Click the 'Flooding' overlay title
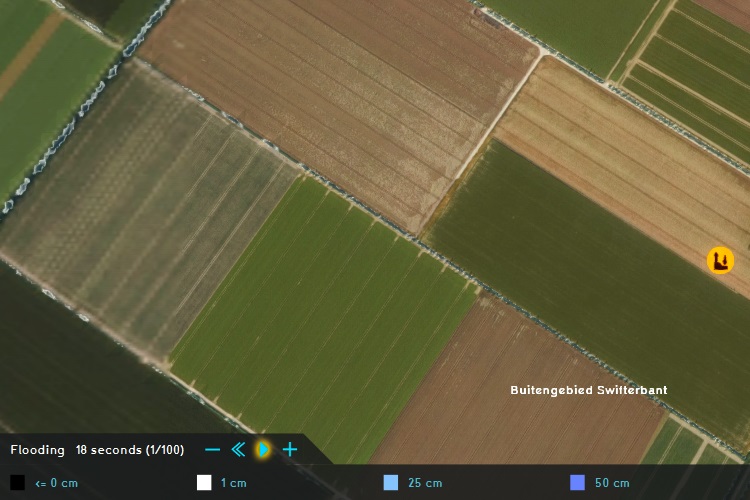The image size is (750, 500). pos(37,450)
